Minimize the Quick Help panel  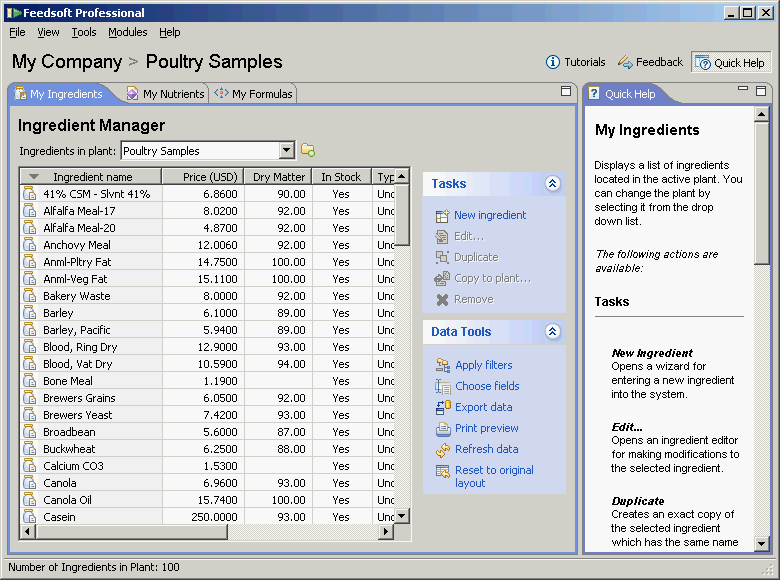click(743, 89)
